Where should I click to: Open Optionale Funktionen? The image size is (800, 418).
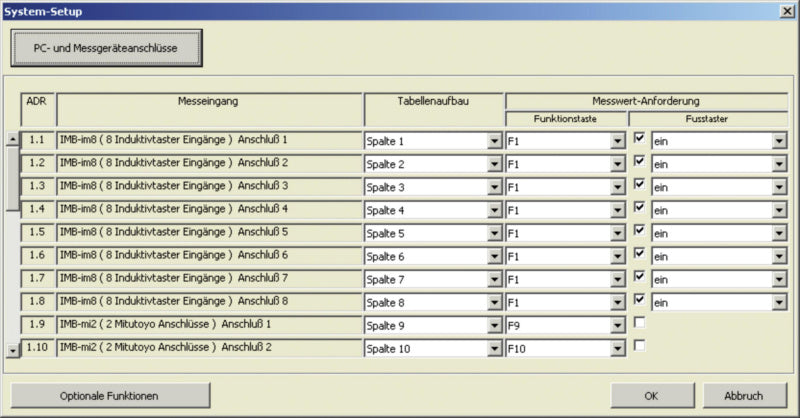109,395
